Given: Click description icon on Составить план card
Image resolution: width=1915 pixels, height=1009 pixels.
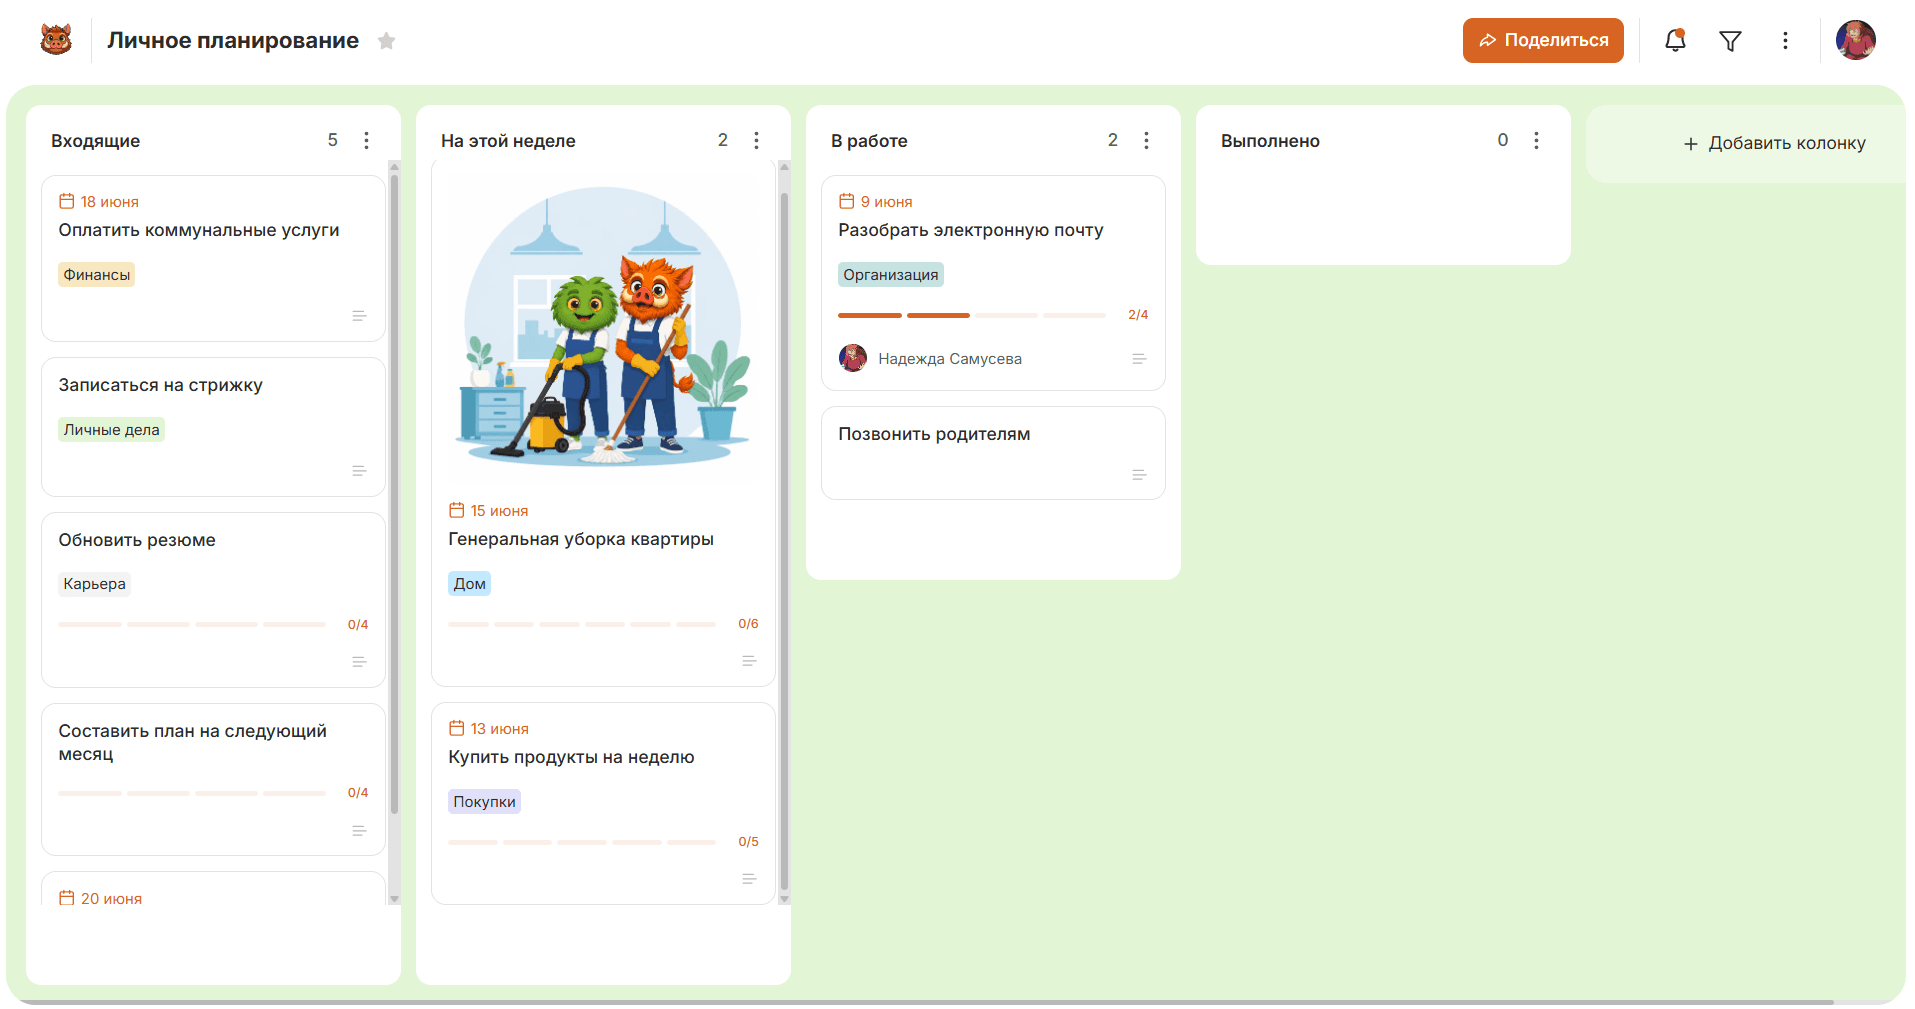Looking at the screenshot, I should point(359,831).
